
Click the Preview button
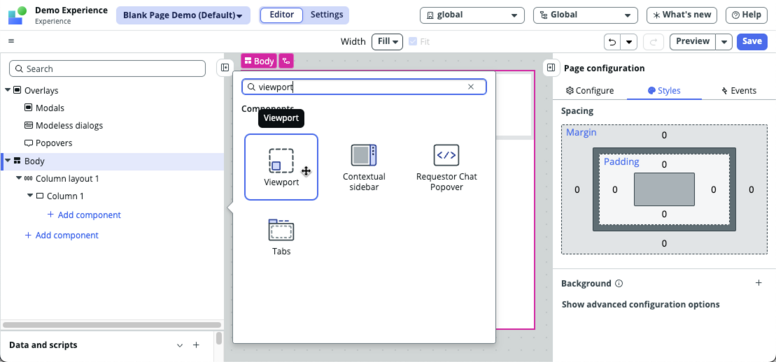(692, 42)
